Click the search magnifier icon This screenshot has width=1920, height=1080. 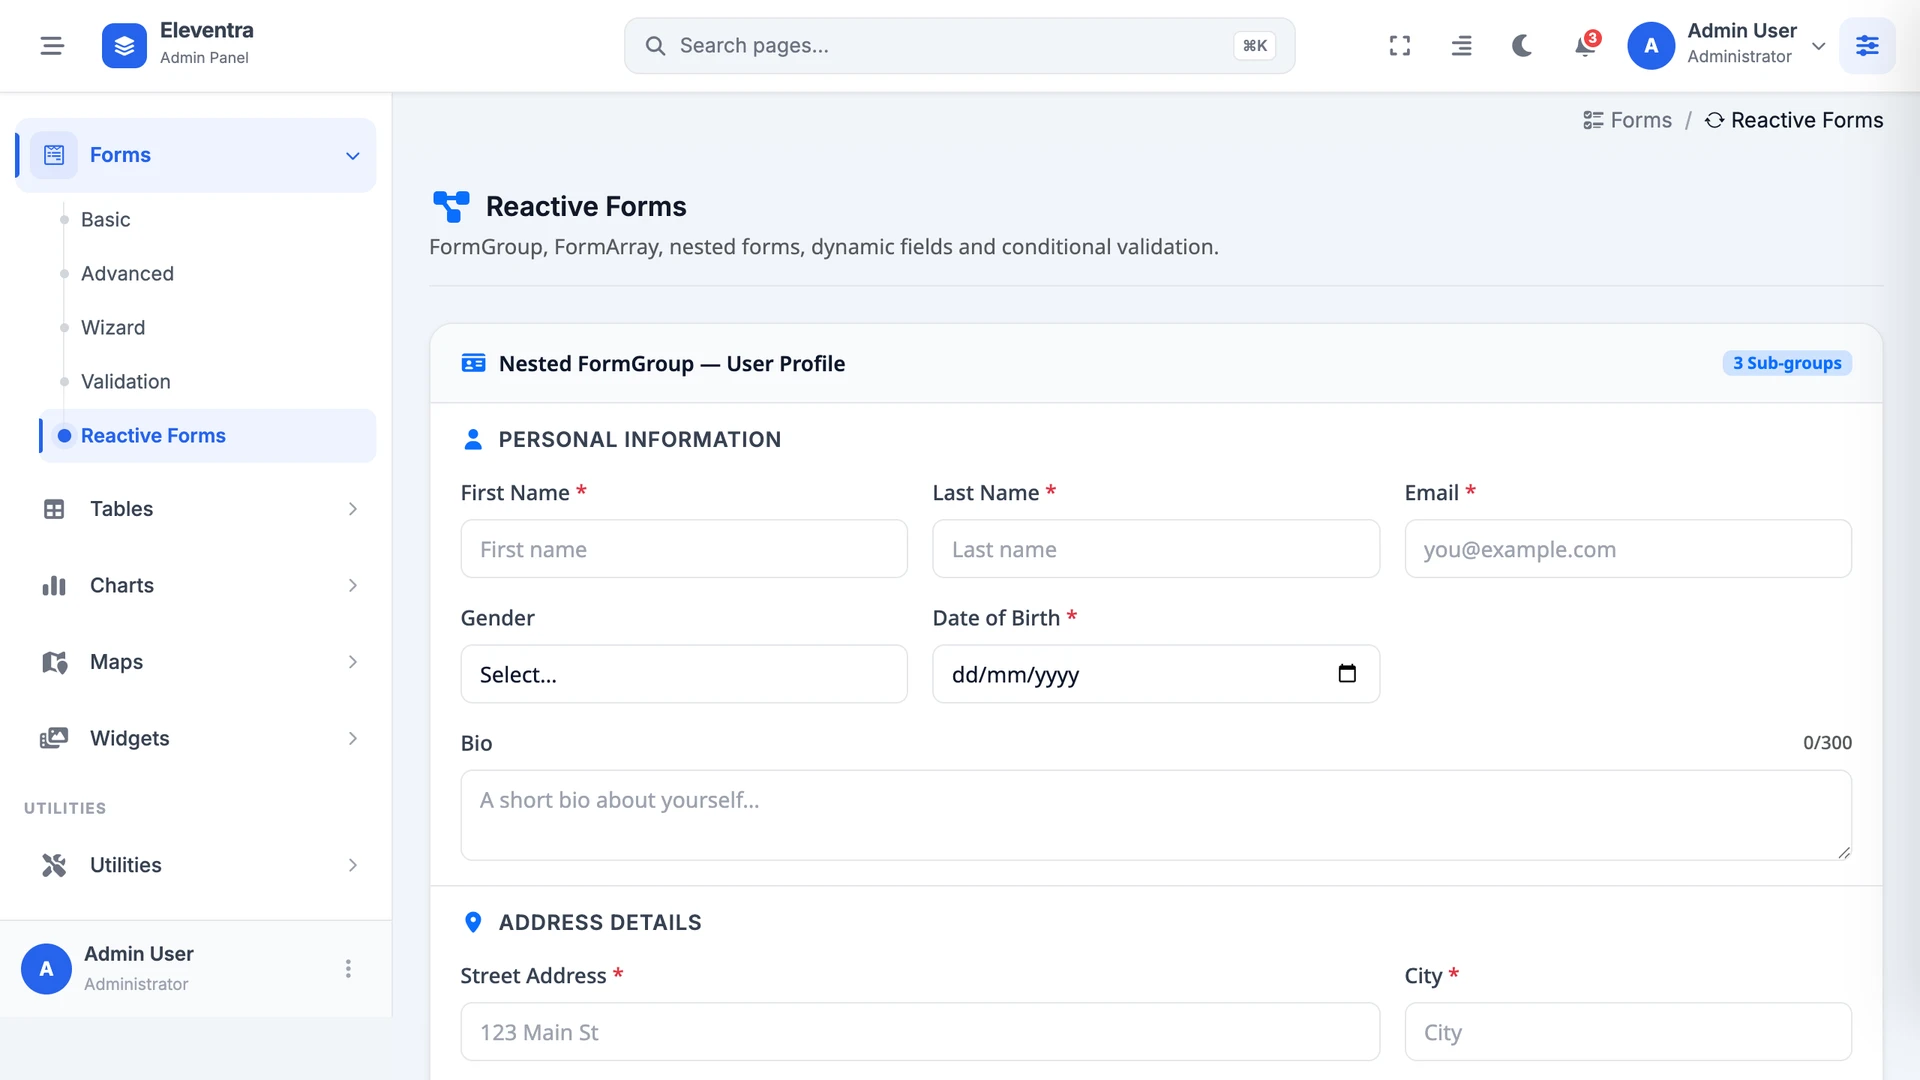655,46
